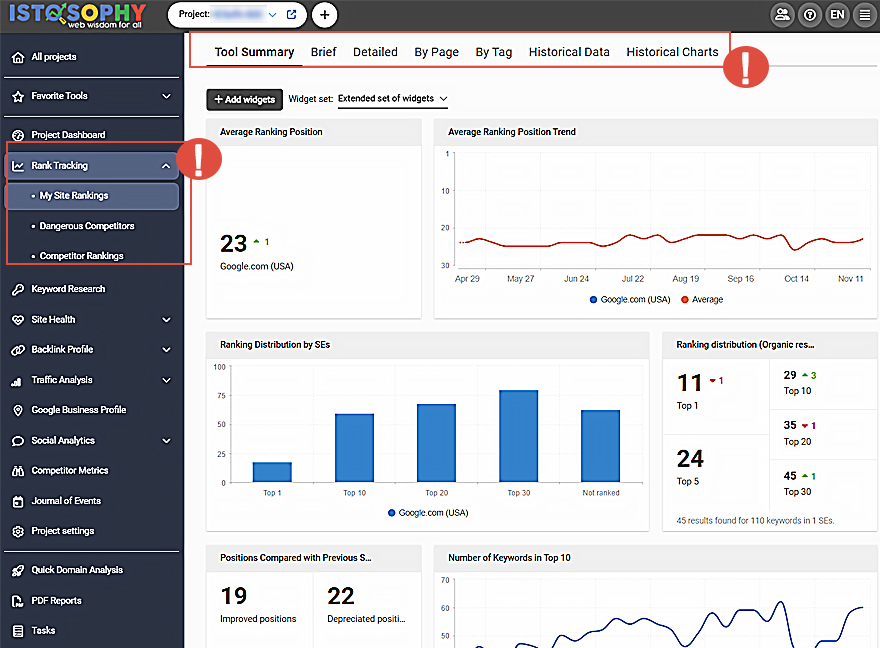Screen dimensions: 880x648
Task: Open Google Business Profile in sidebar
Action: point(78,410)
